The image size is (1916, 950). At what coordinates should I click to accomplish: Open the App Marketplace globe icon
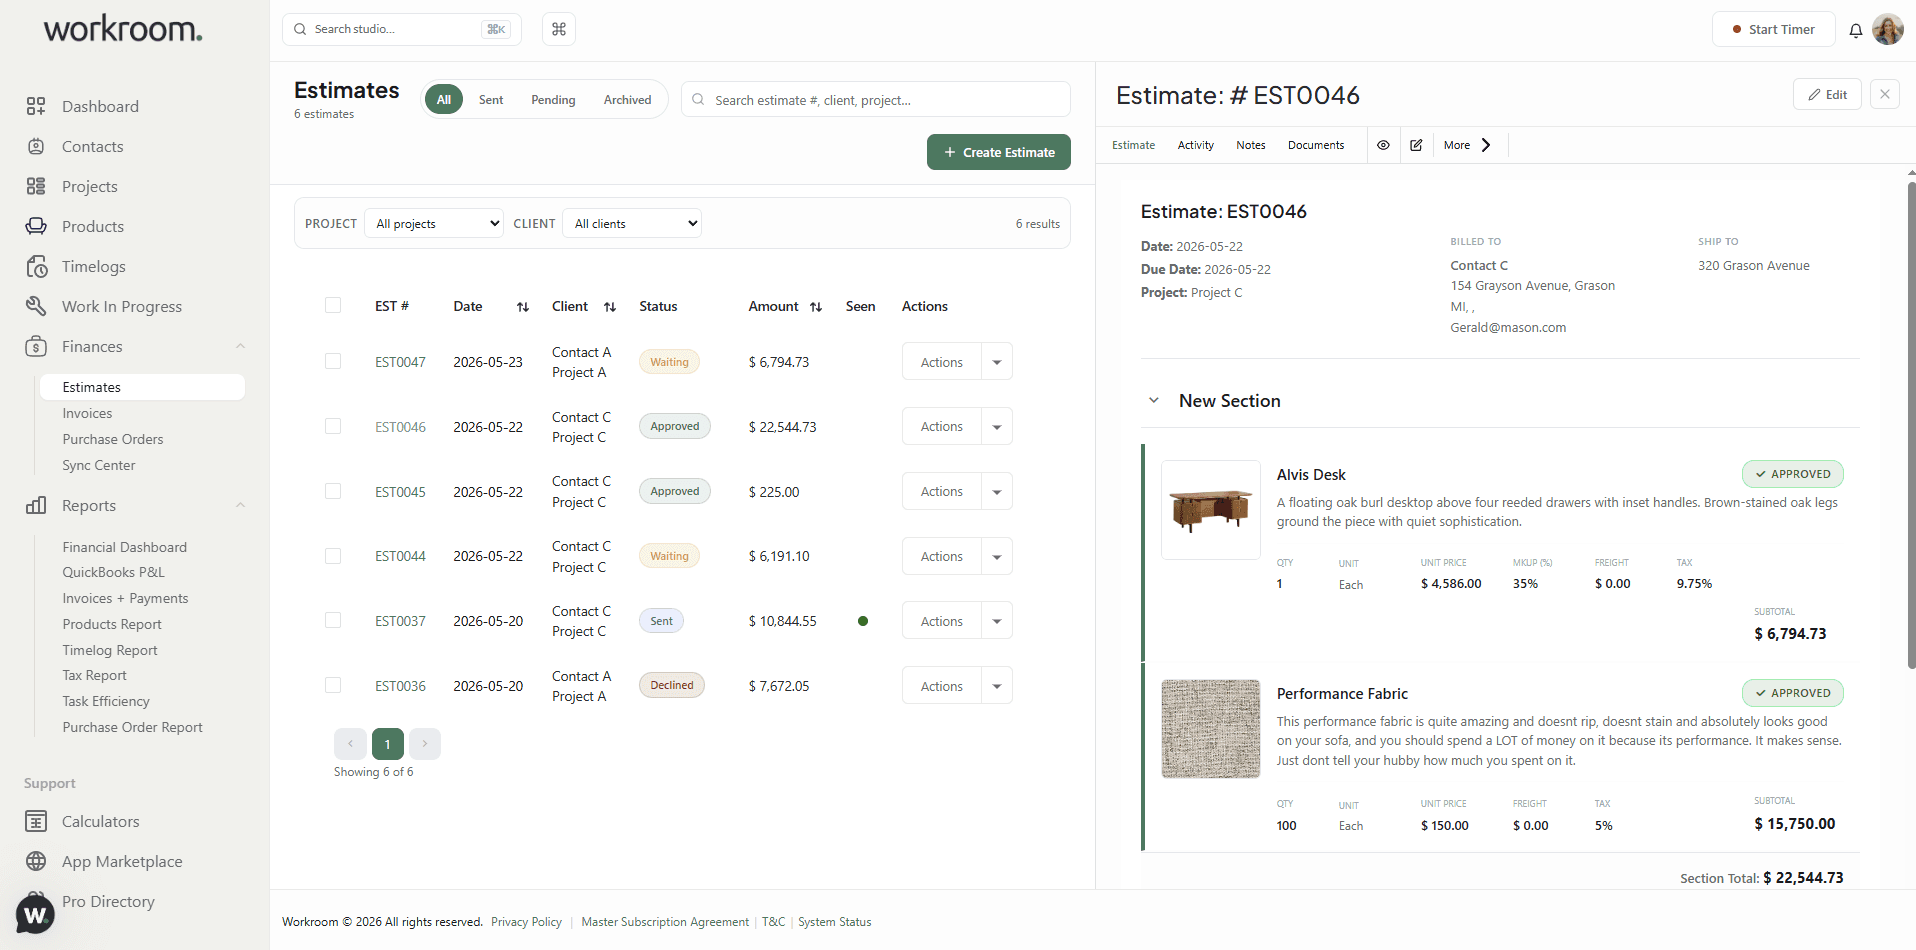[36, 861]
